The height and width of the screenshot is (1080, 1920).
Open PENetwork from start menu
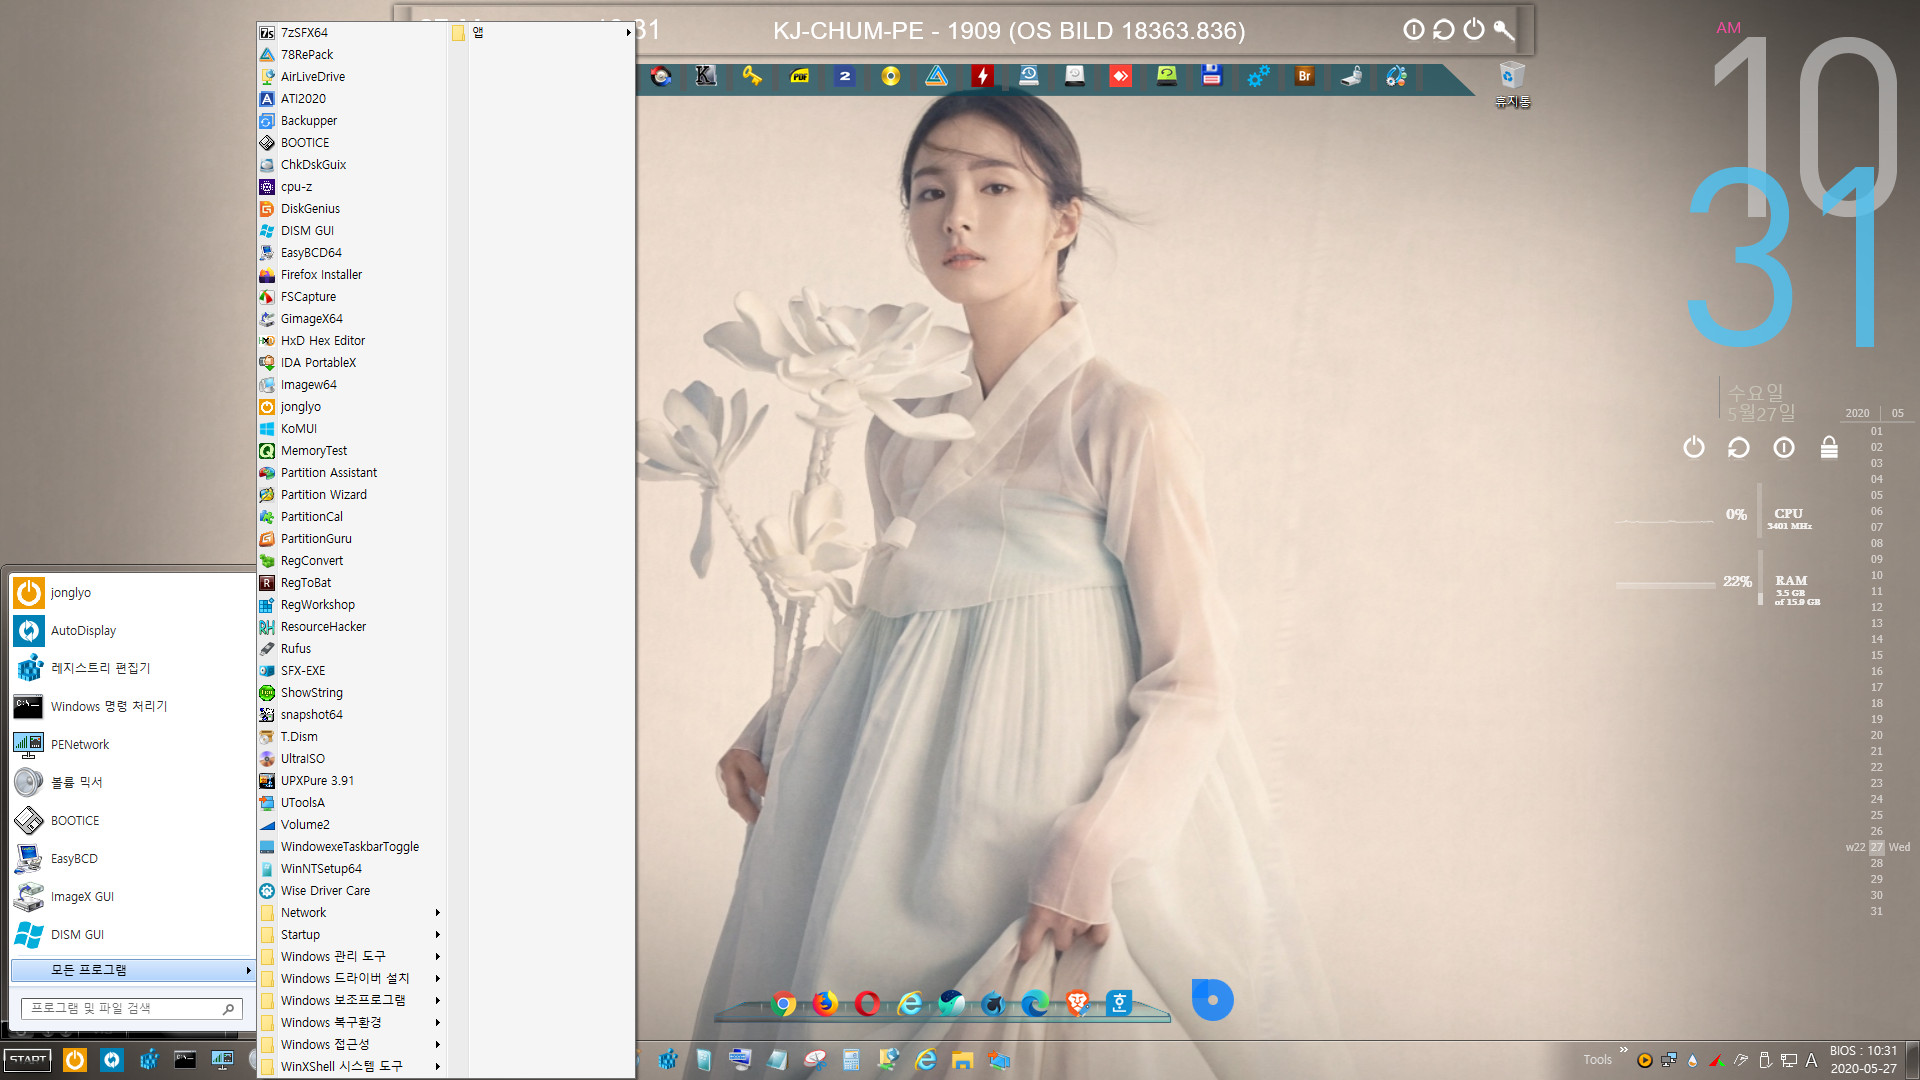point(132,745)
